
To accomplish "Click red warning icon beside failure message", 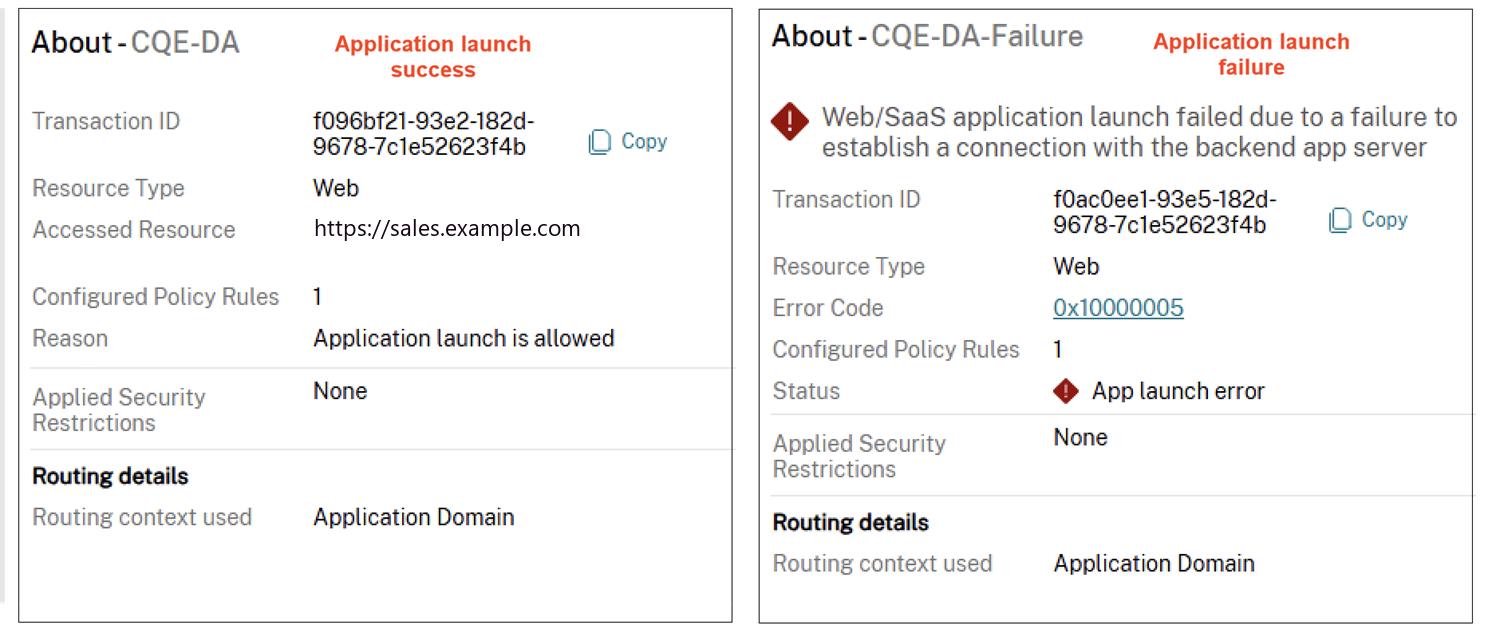I will click(x=790, y=121).
